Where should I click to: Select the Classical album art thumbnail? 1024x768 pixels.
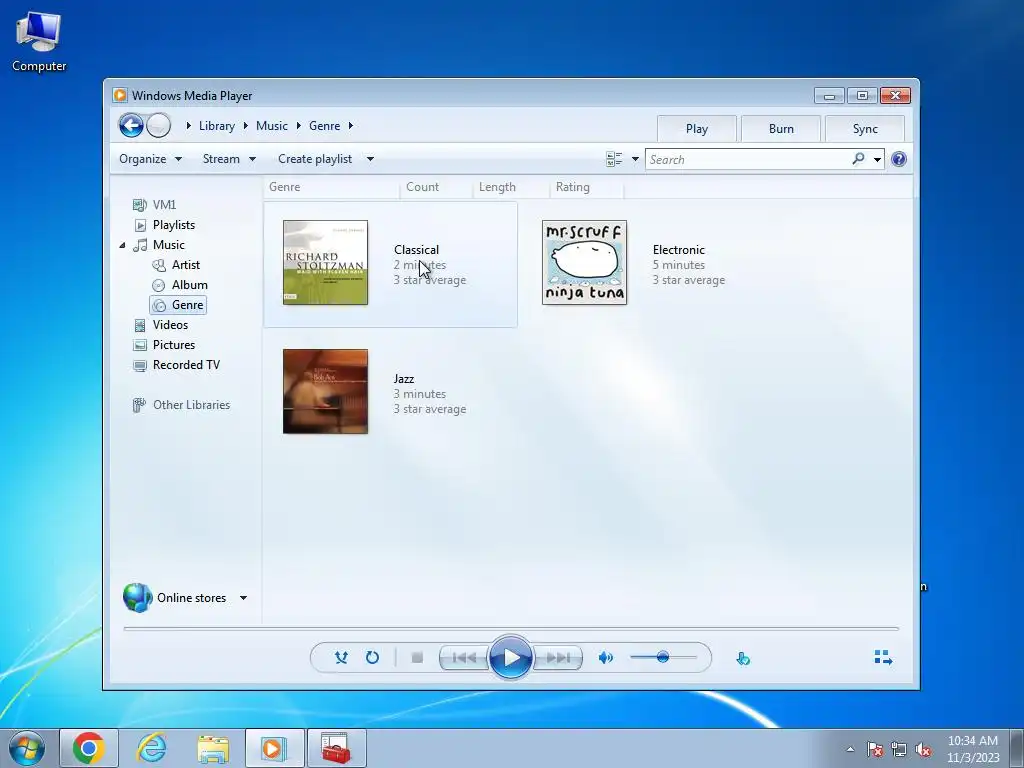pyautogui.click(x=325, y=263)
